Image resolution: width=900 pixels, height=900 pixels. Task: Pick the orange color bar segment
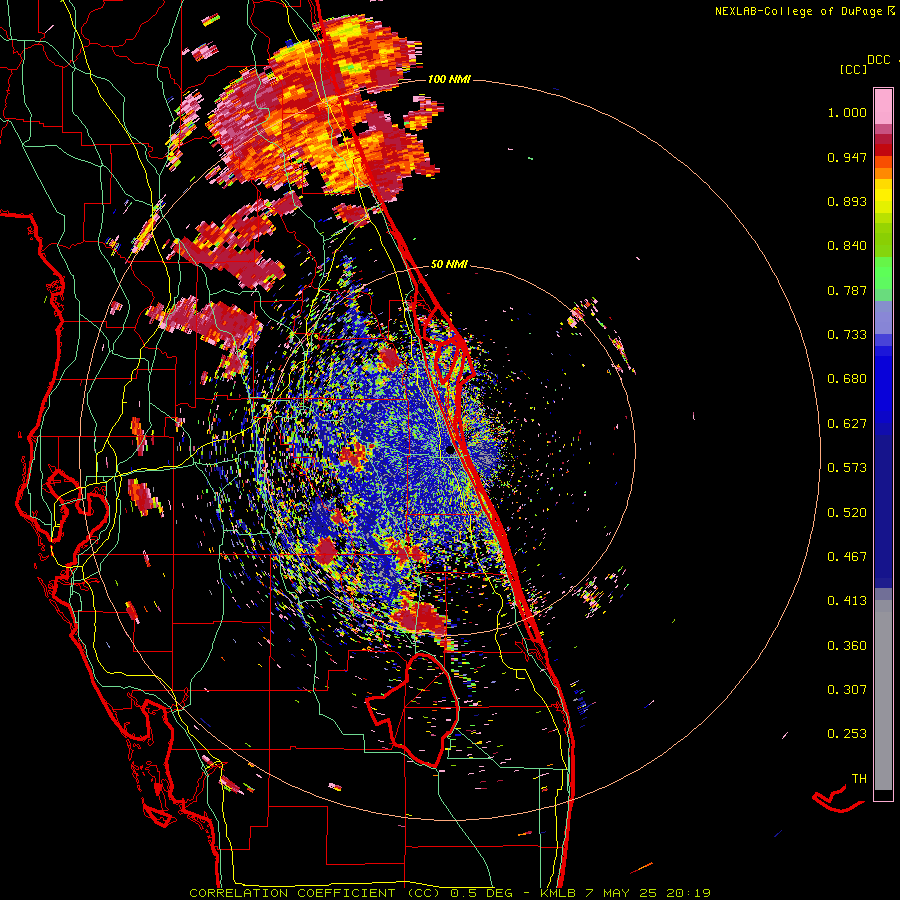[883, 173]
